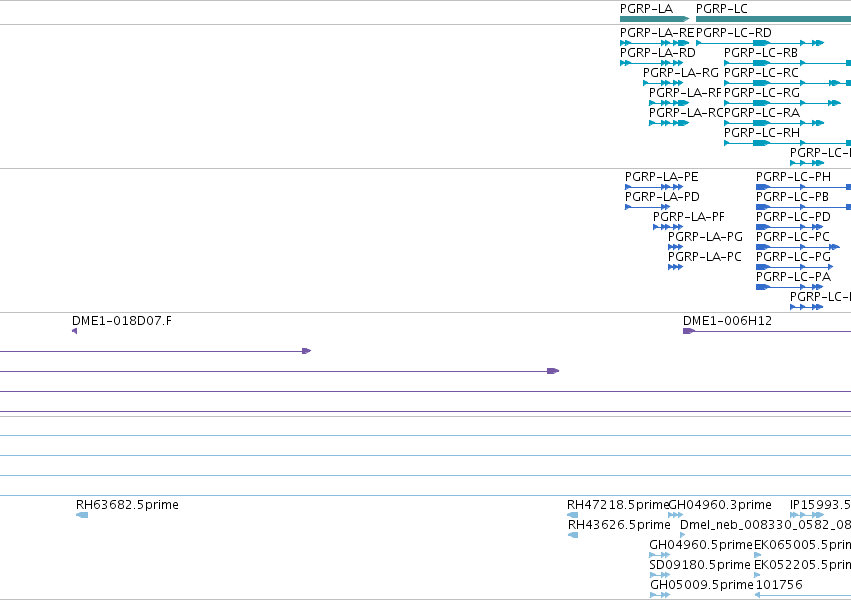This screenshot has width=851, height=600.
Task: Click PGRP-LA-PC protein label
Action: click(x=704, y=257)
